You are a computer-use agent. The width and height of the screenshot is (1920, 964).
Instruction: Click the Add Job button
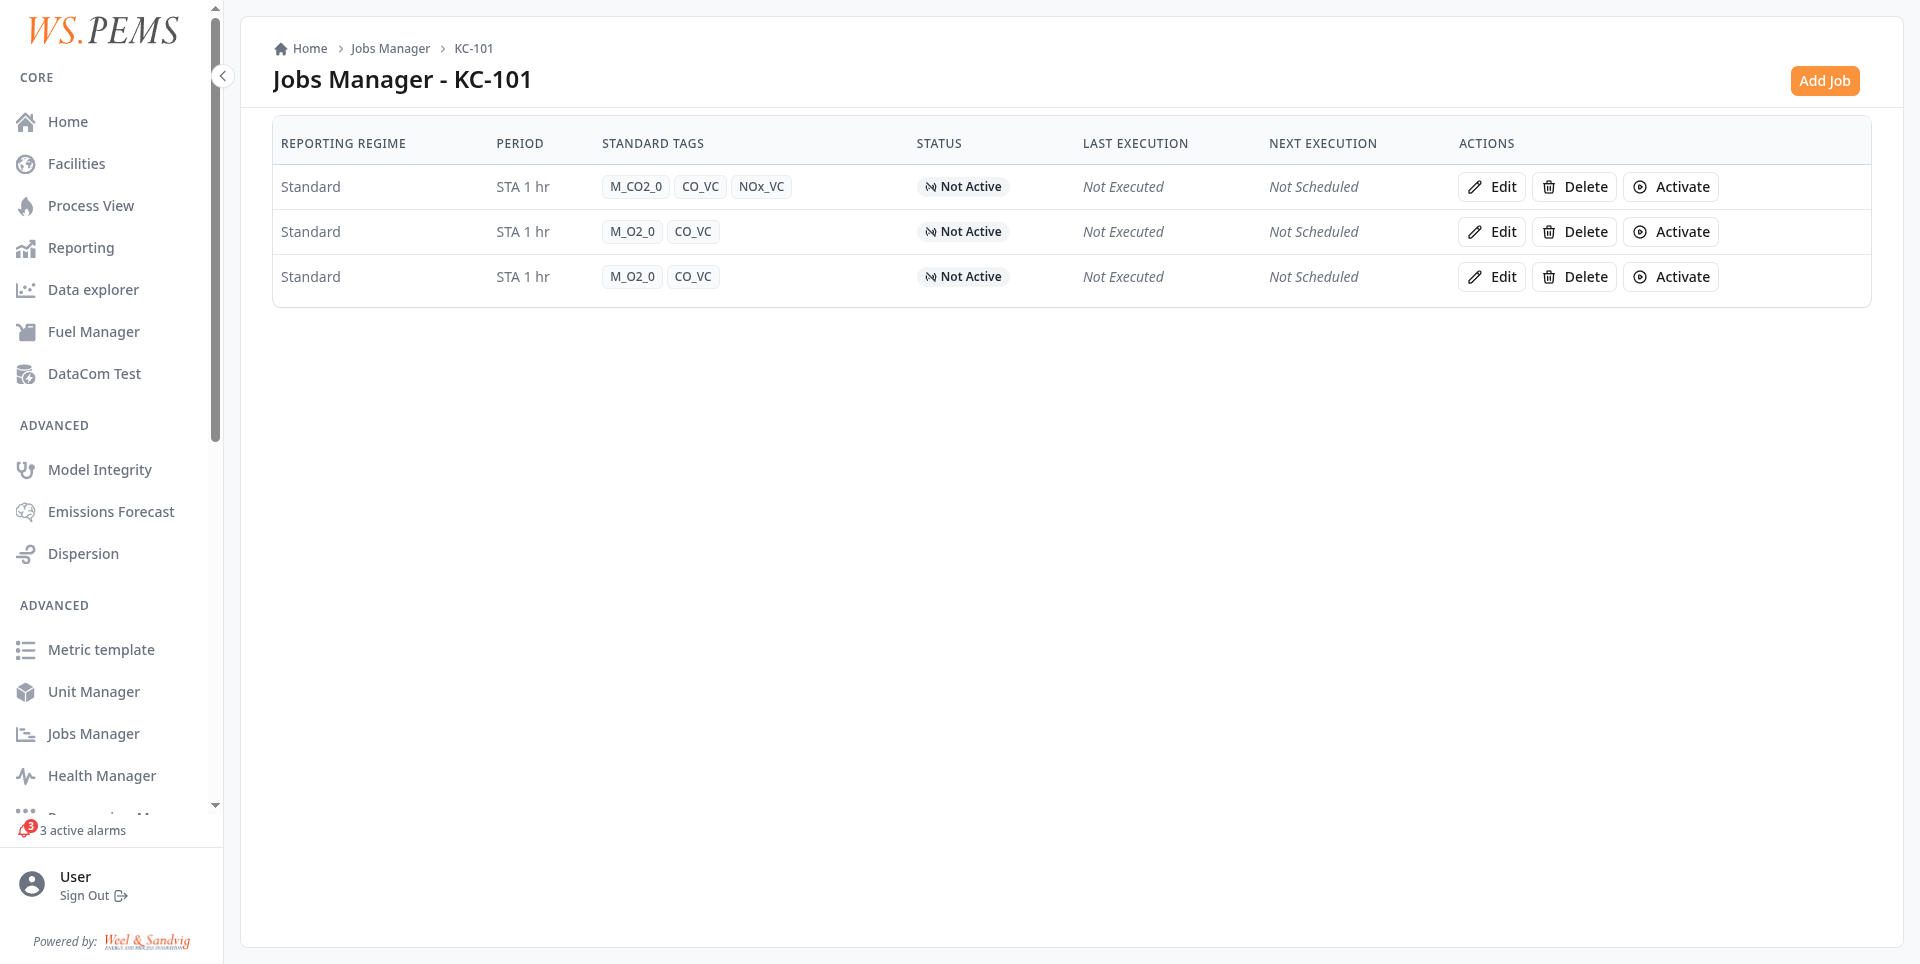point(1825,81)
